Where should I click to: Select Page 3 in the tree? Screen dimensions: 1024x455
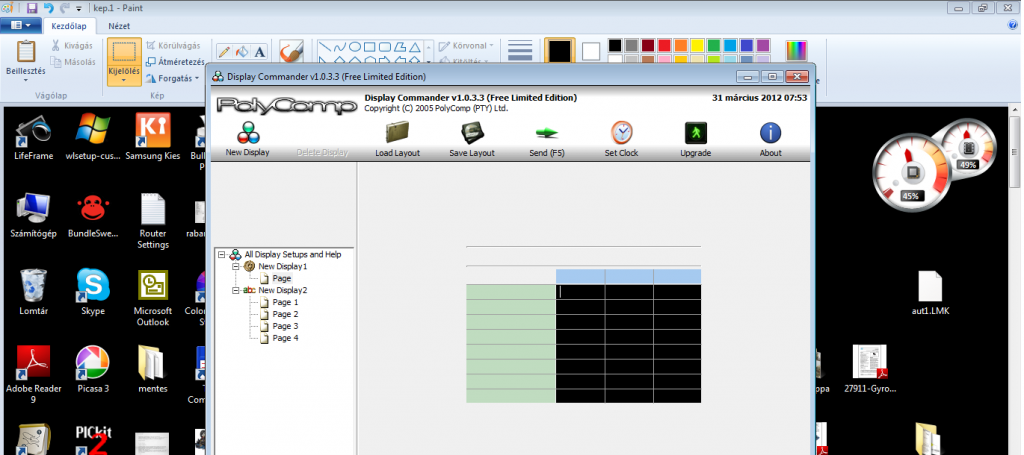285,326
